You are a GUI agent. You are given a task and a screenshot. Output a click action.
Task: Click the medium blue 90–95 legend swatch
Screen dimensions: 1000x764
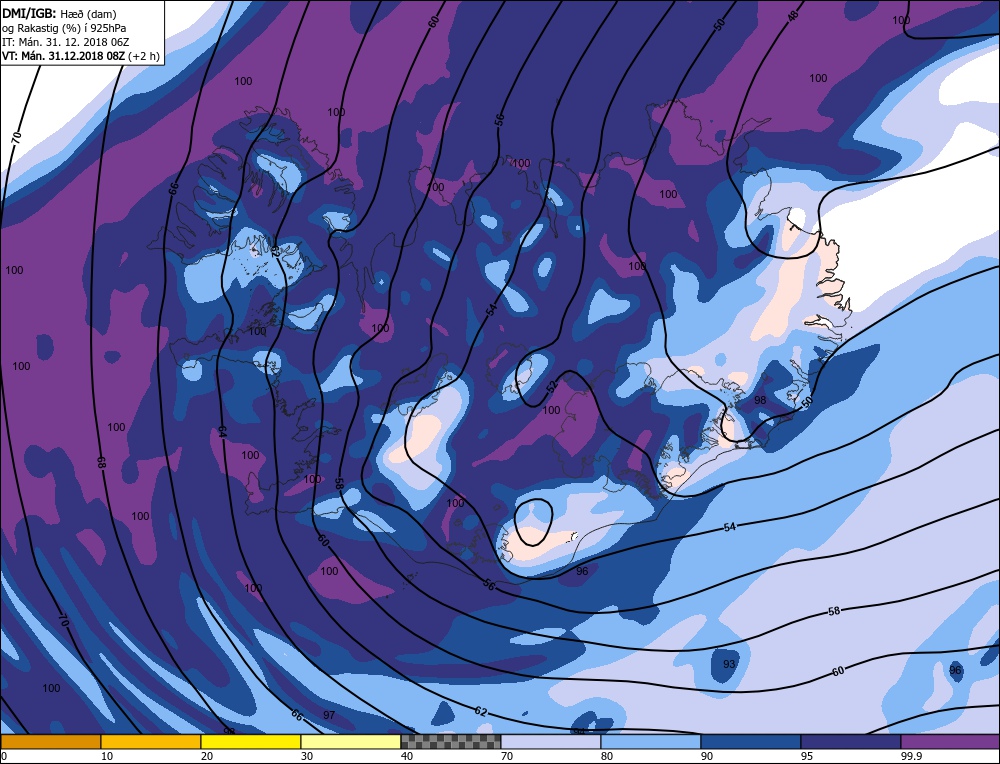(751, 741)
